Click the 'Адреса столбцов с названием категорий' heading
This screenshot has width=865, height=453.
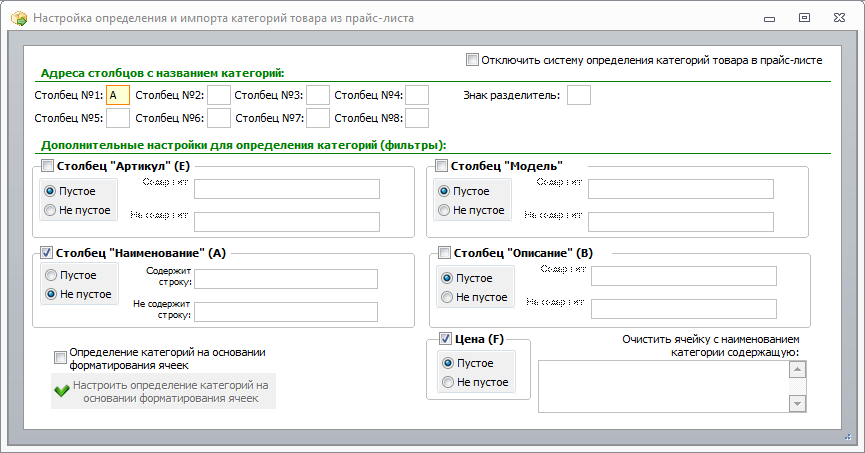coord(163,73)
